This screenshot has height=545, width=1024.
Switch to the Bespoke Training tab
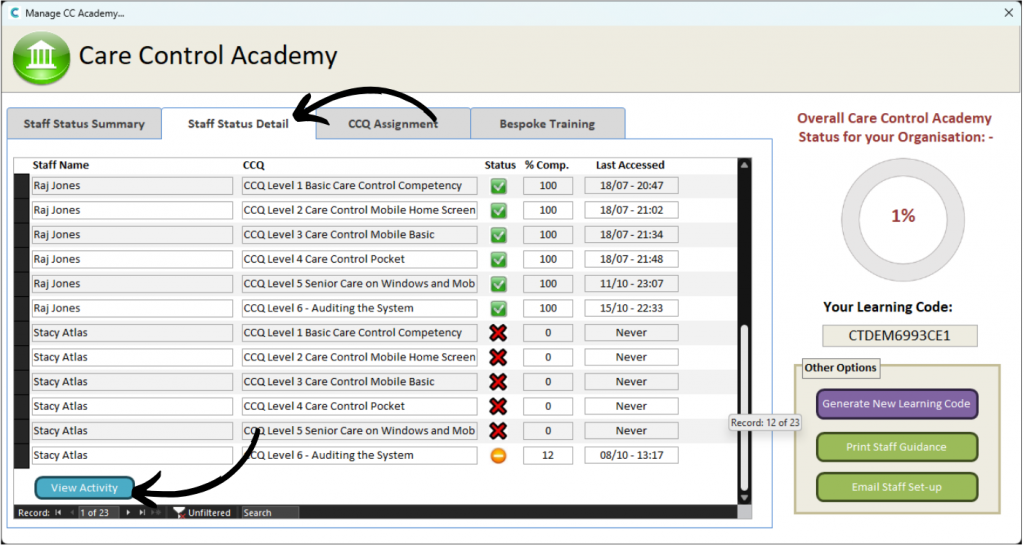pos(547,124)
